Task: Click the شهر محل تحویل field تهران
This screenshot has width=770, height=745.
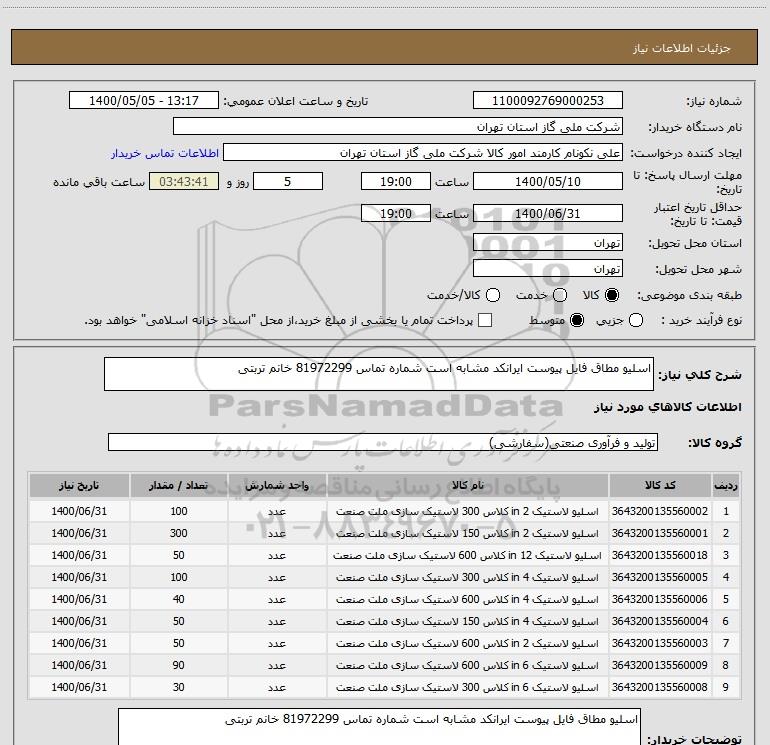Action: [548, 269]
